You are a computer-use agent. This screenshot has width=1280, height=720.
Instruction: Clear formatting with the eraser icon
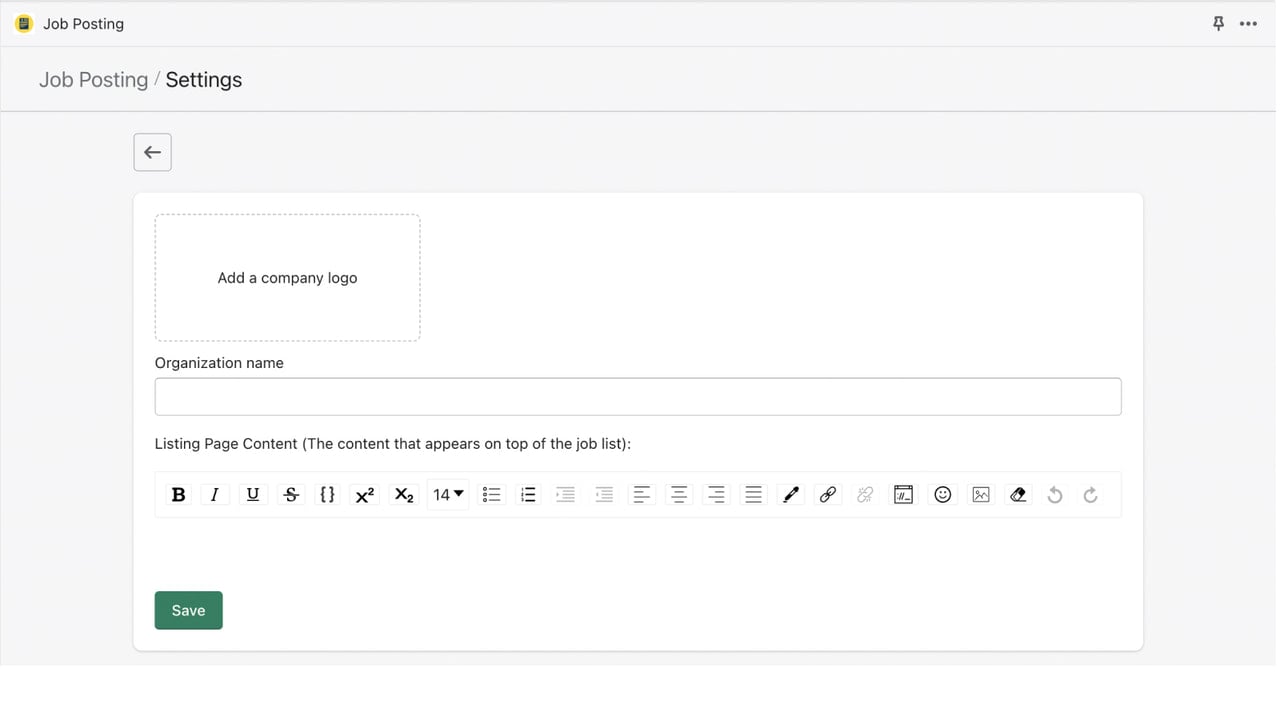coord(1018,494)
